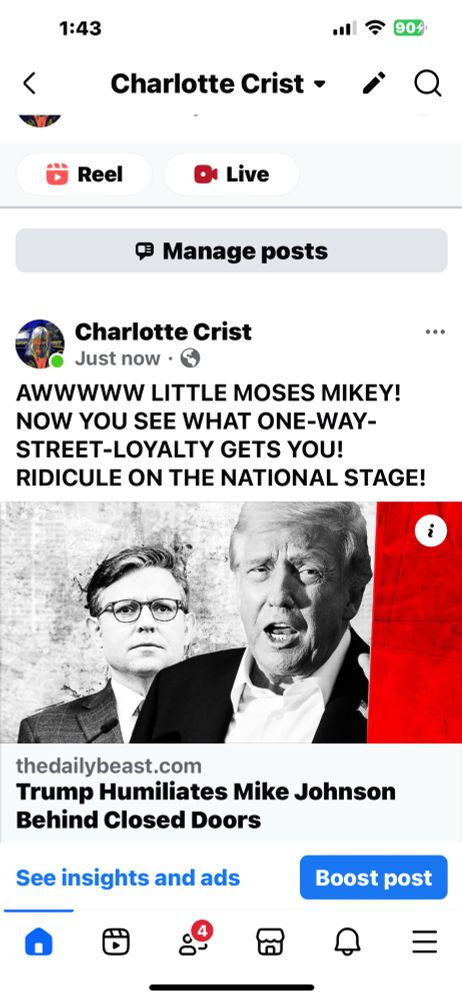Switch to the Video tab
Viewport: 462px width, 1000px height.
point(116,941)
